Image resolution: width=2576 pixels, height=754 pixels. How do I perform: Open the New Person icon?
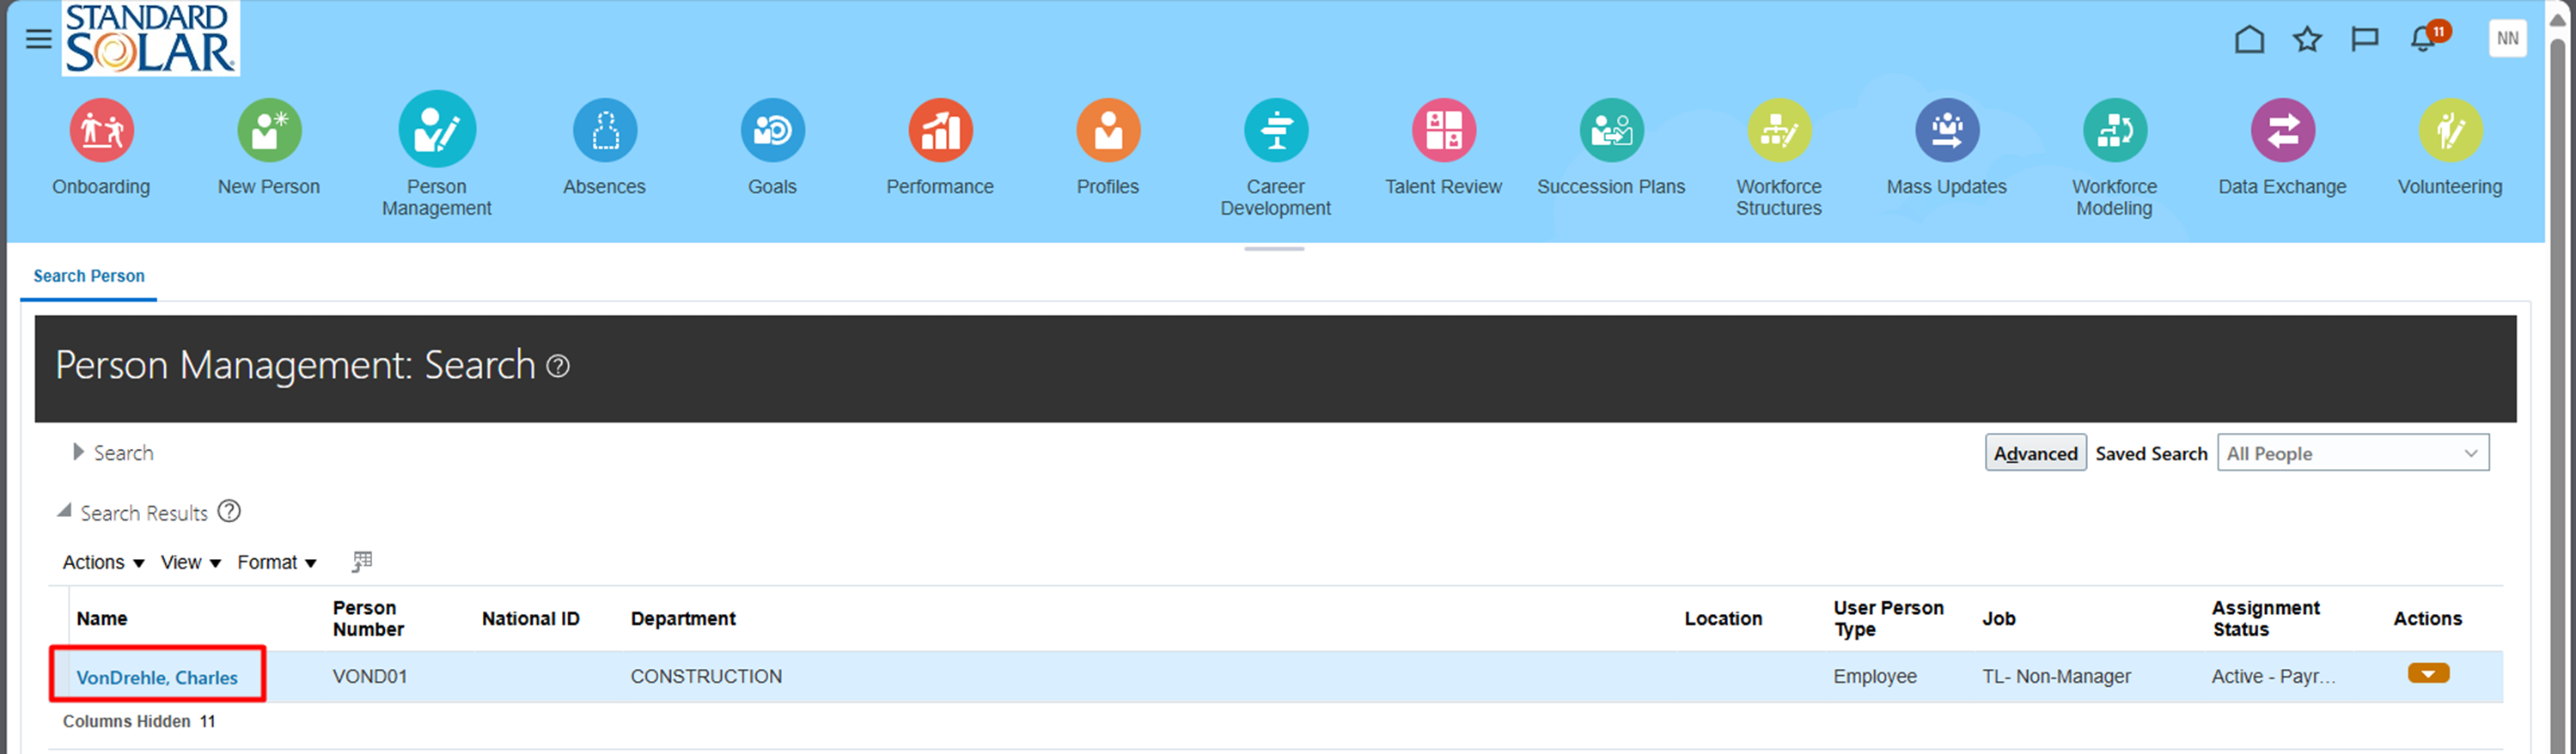click(269, 130)
